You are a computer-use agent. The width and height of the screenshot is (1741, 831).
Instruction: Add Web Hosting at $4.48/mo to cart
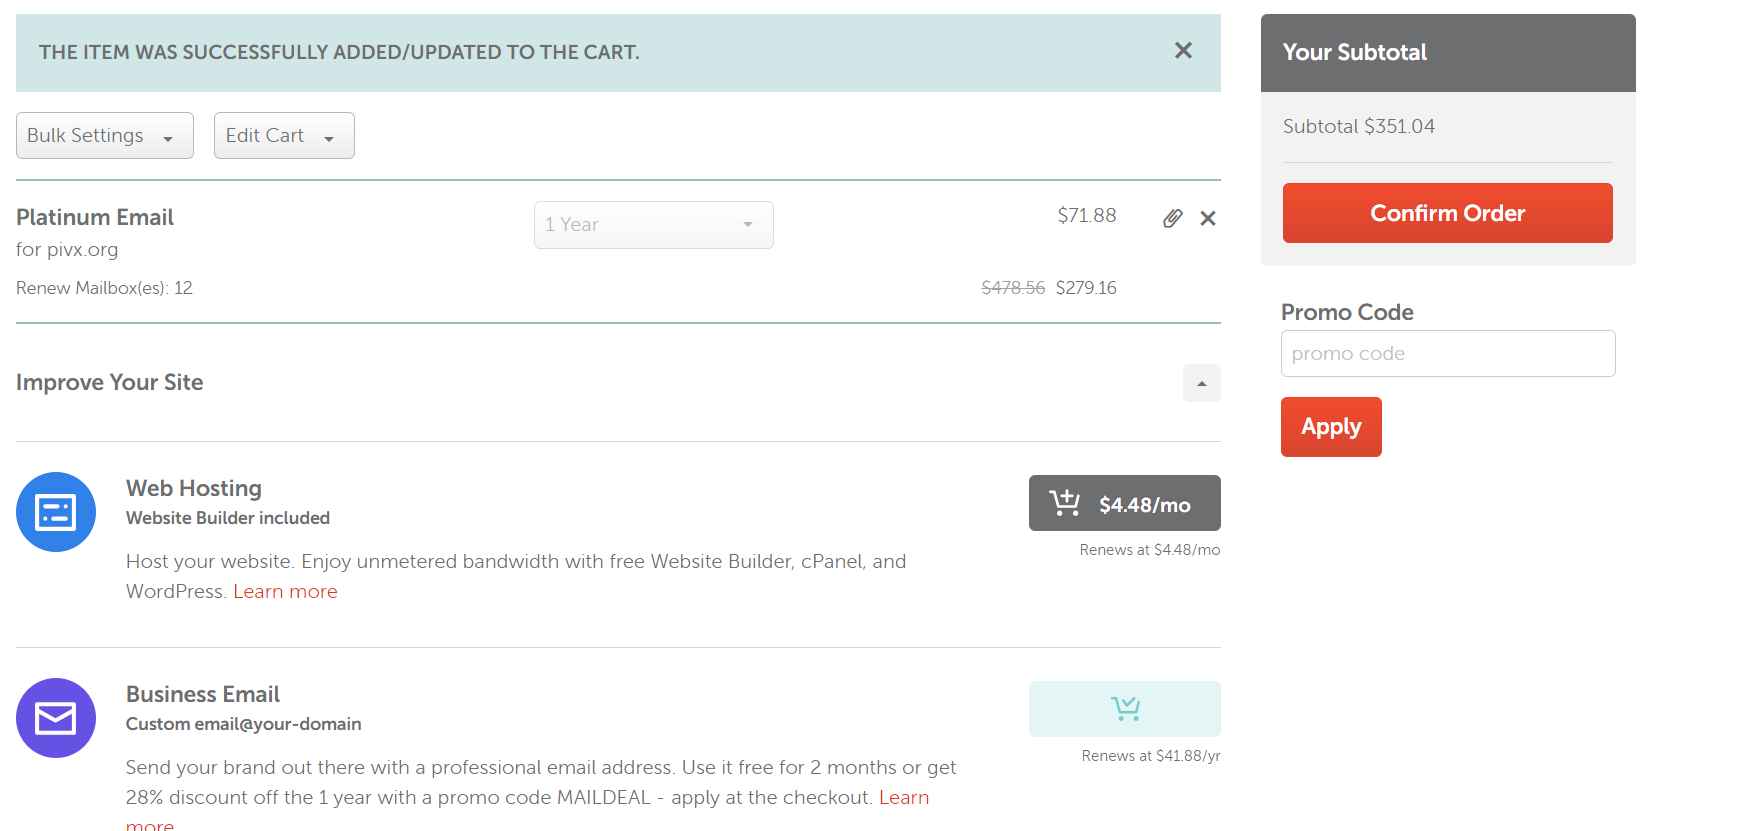[x=1124, y=503]
